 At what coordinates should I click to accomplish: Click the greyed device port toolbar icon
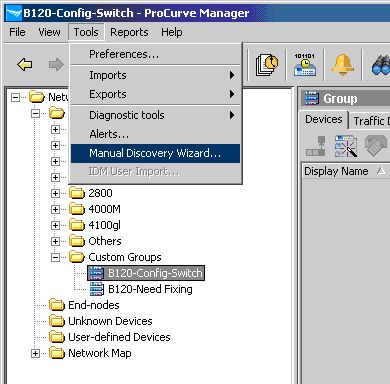[316, 146]
